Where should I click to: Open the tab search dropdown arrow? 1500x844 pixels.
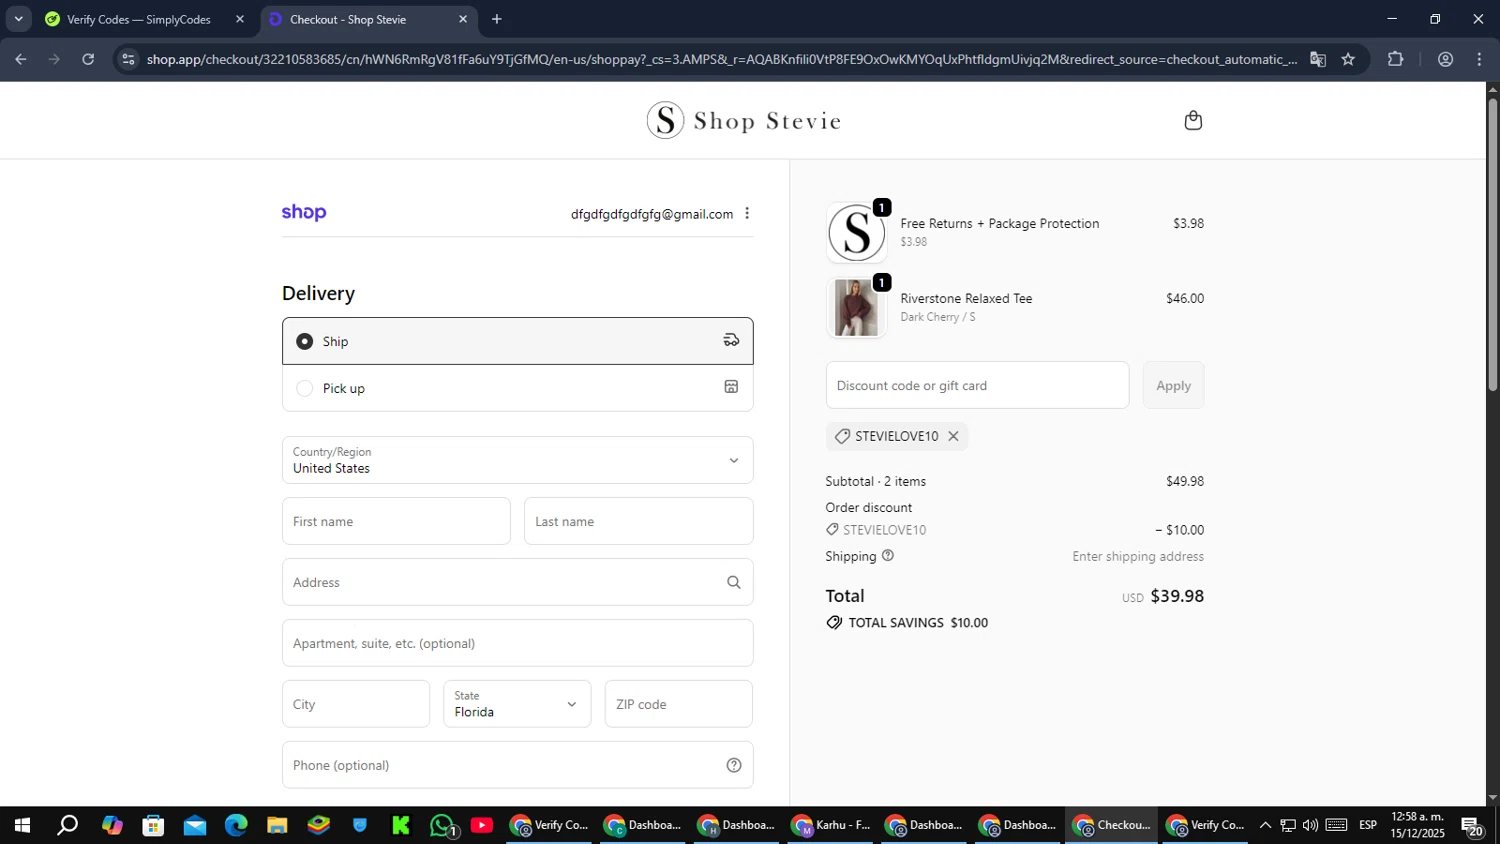(x=18, y=19)
